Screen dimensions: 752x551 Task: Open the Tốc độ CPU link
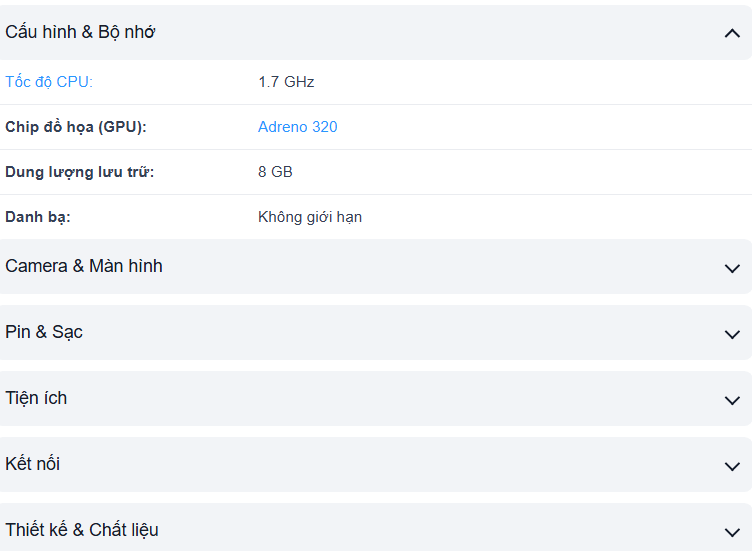(49, 82)
